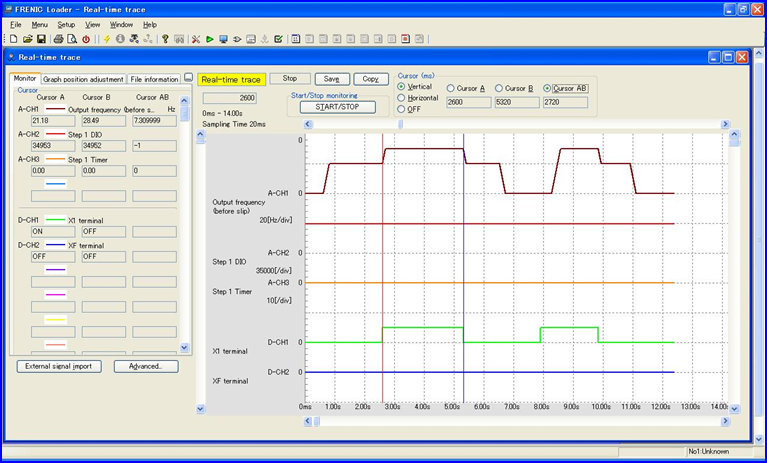767x463 pixels.
Task: Click the small panel collapse button beside File information
Action: (x=188, y=78)
